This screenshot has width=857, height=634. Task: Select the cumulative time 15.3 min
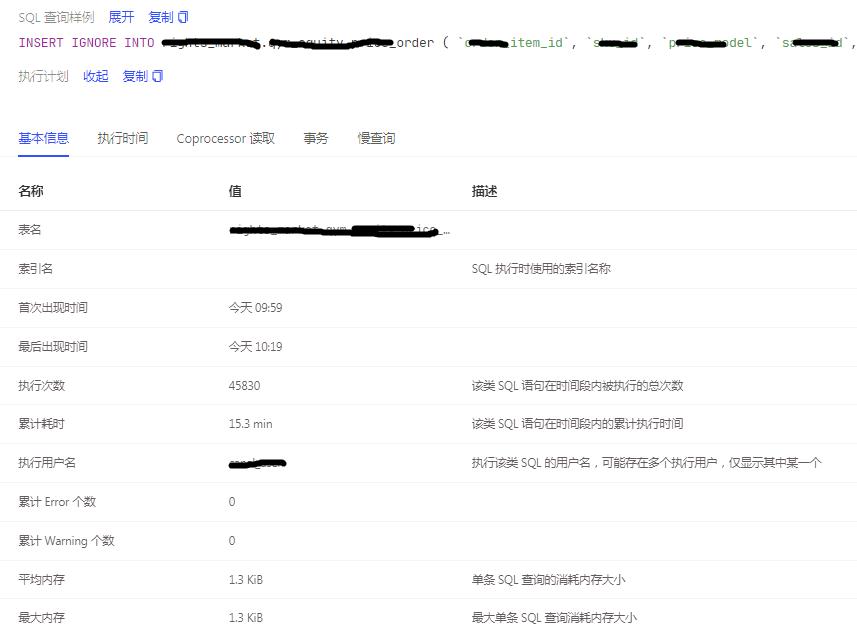(x=250, y=424)
